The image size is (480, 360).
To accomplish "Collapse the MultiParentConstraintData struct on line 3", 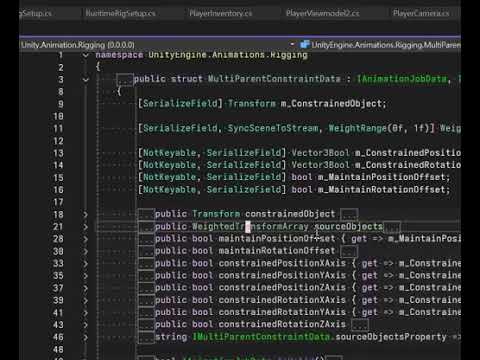I will (x=85, y=80).
